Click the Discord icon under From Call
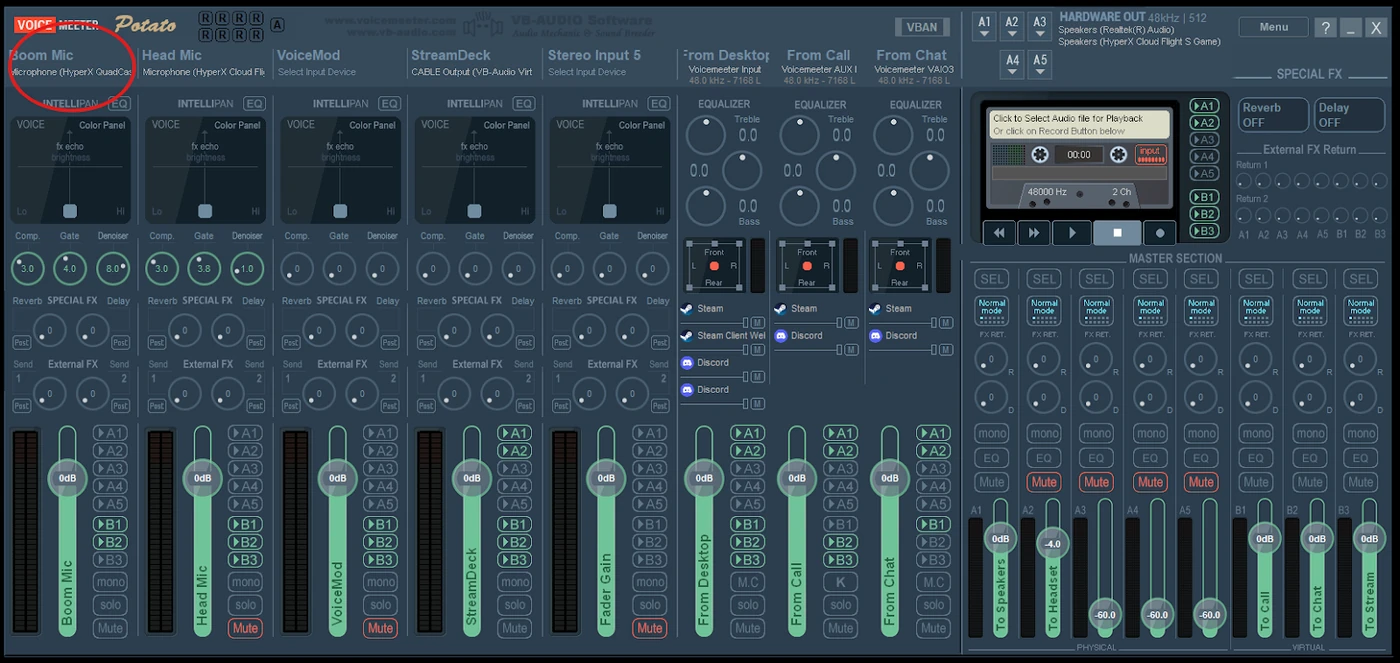The image size is (1400, 663). (x=780, y=336)
